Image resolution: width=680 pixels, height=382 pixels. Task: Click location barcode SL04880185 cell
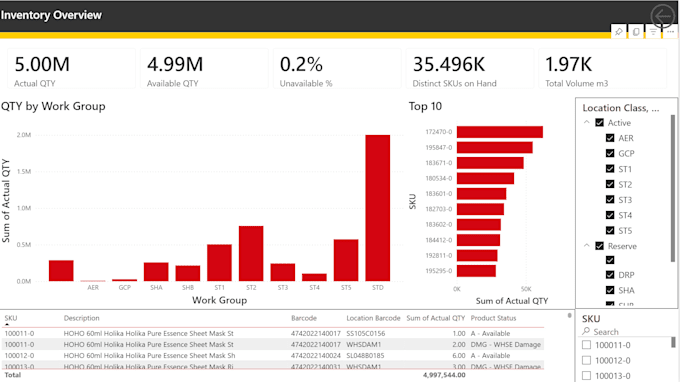point(365,356)
